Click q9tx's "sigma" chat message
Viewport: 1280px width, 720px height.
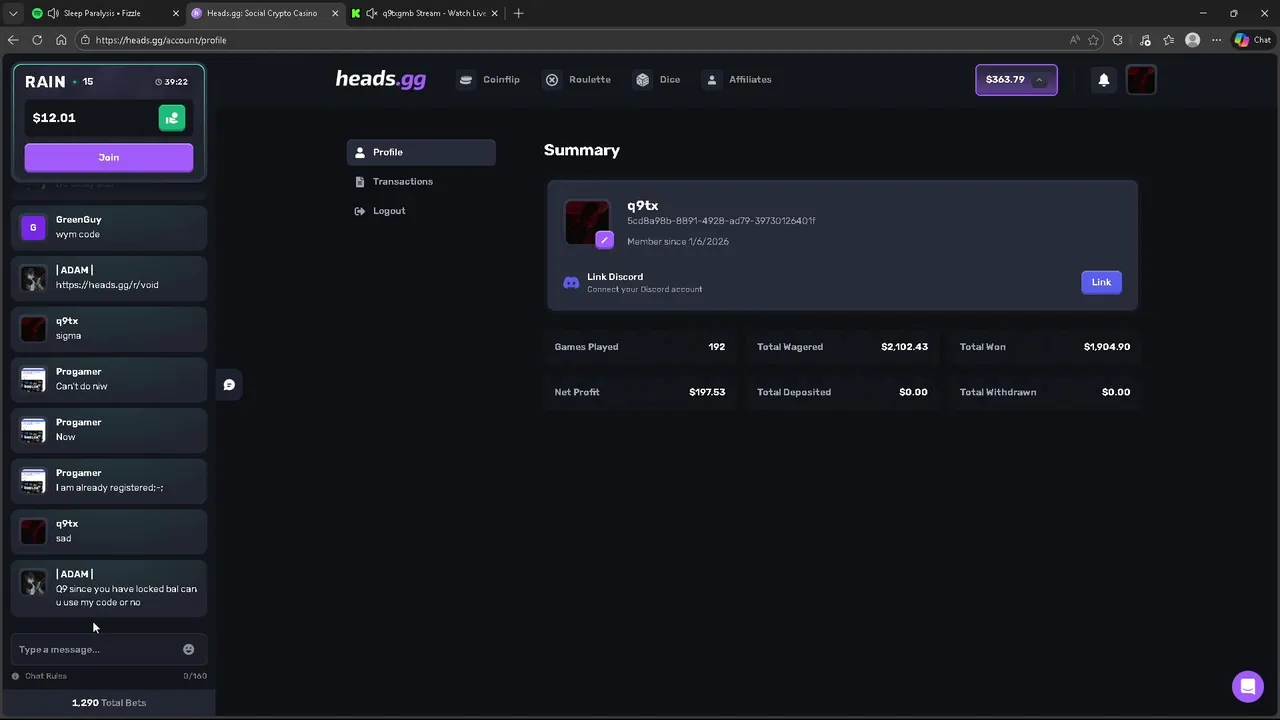pos(68,336)
